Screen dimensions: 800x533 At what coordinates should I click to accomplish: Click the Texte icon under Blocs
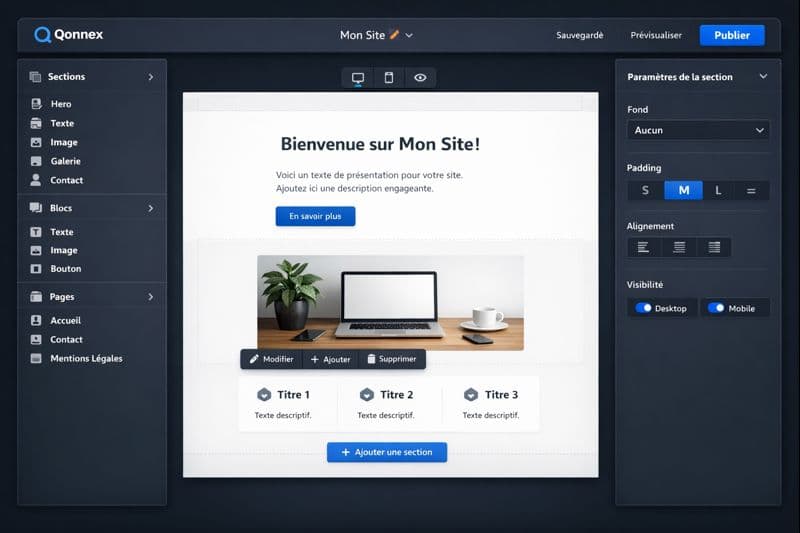click(x=36, y=232)
